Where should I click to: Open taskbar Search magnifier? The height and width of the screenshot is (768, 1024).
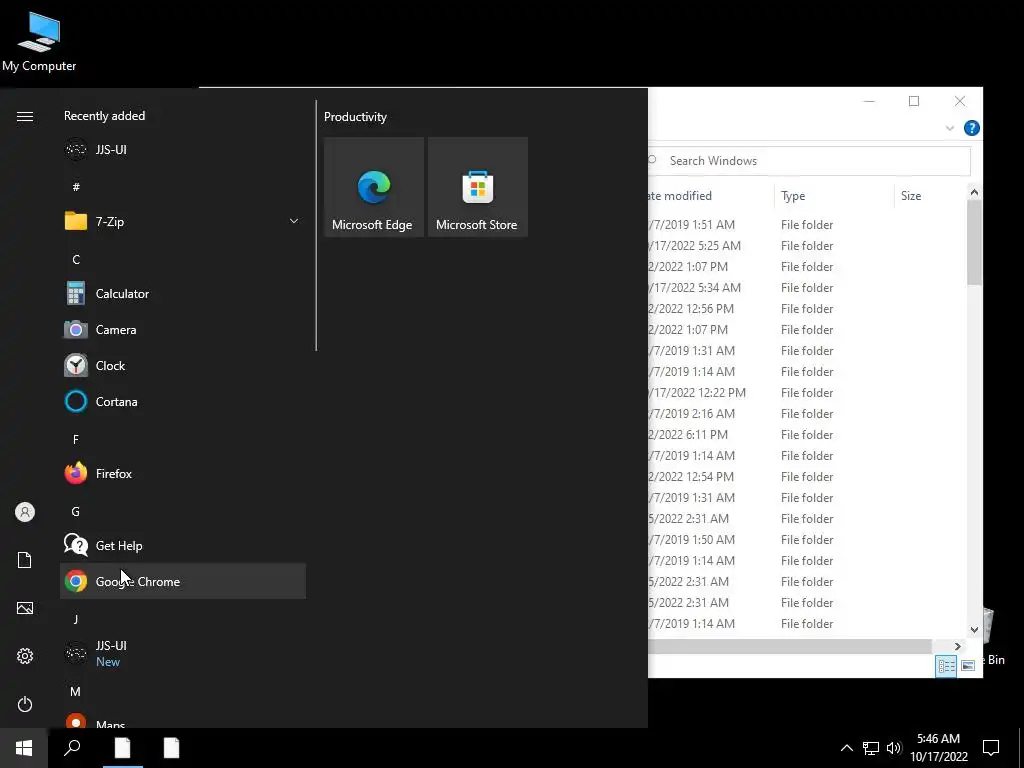click(72, 748)
